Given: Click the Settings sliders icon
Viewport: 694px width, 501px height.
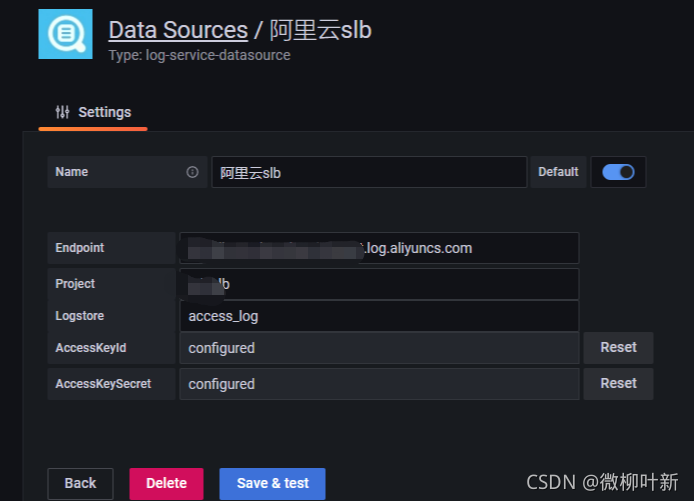Looking at the screenshot, I should (x=62, y=112).
